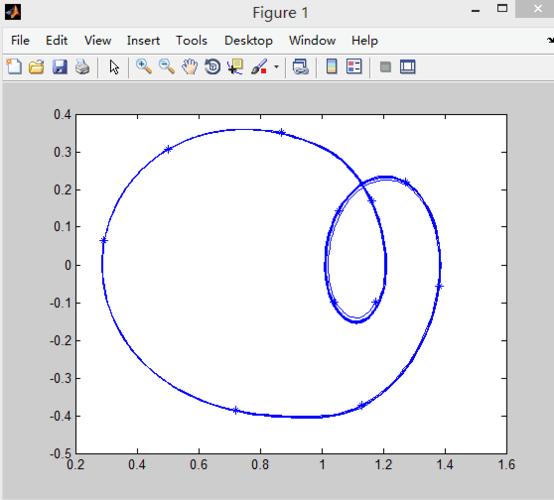The image size is (554, 500).
Task: Open the File menu
Action: (20, 41)
